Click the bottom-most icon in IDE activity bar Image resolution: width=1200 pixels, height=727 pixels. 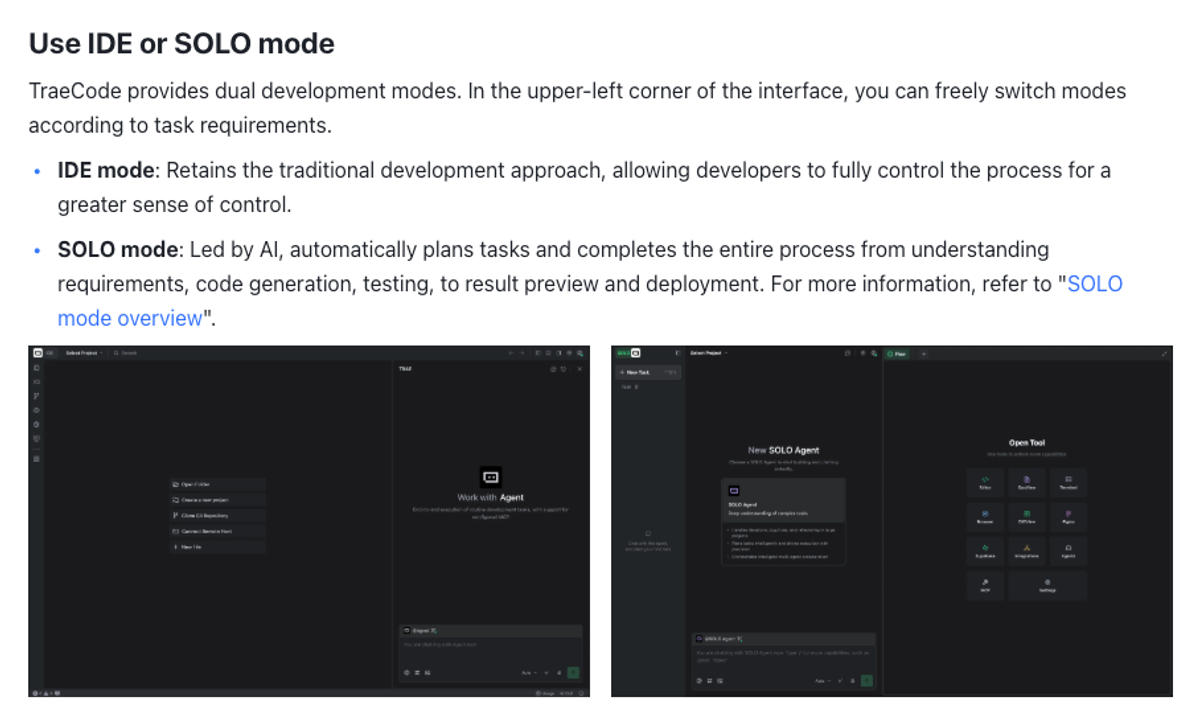tap(36, 459)
